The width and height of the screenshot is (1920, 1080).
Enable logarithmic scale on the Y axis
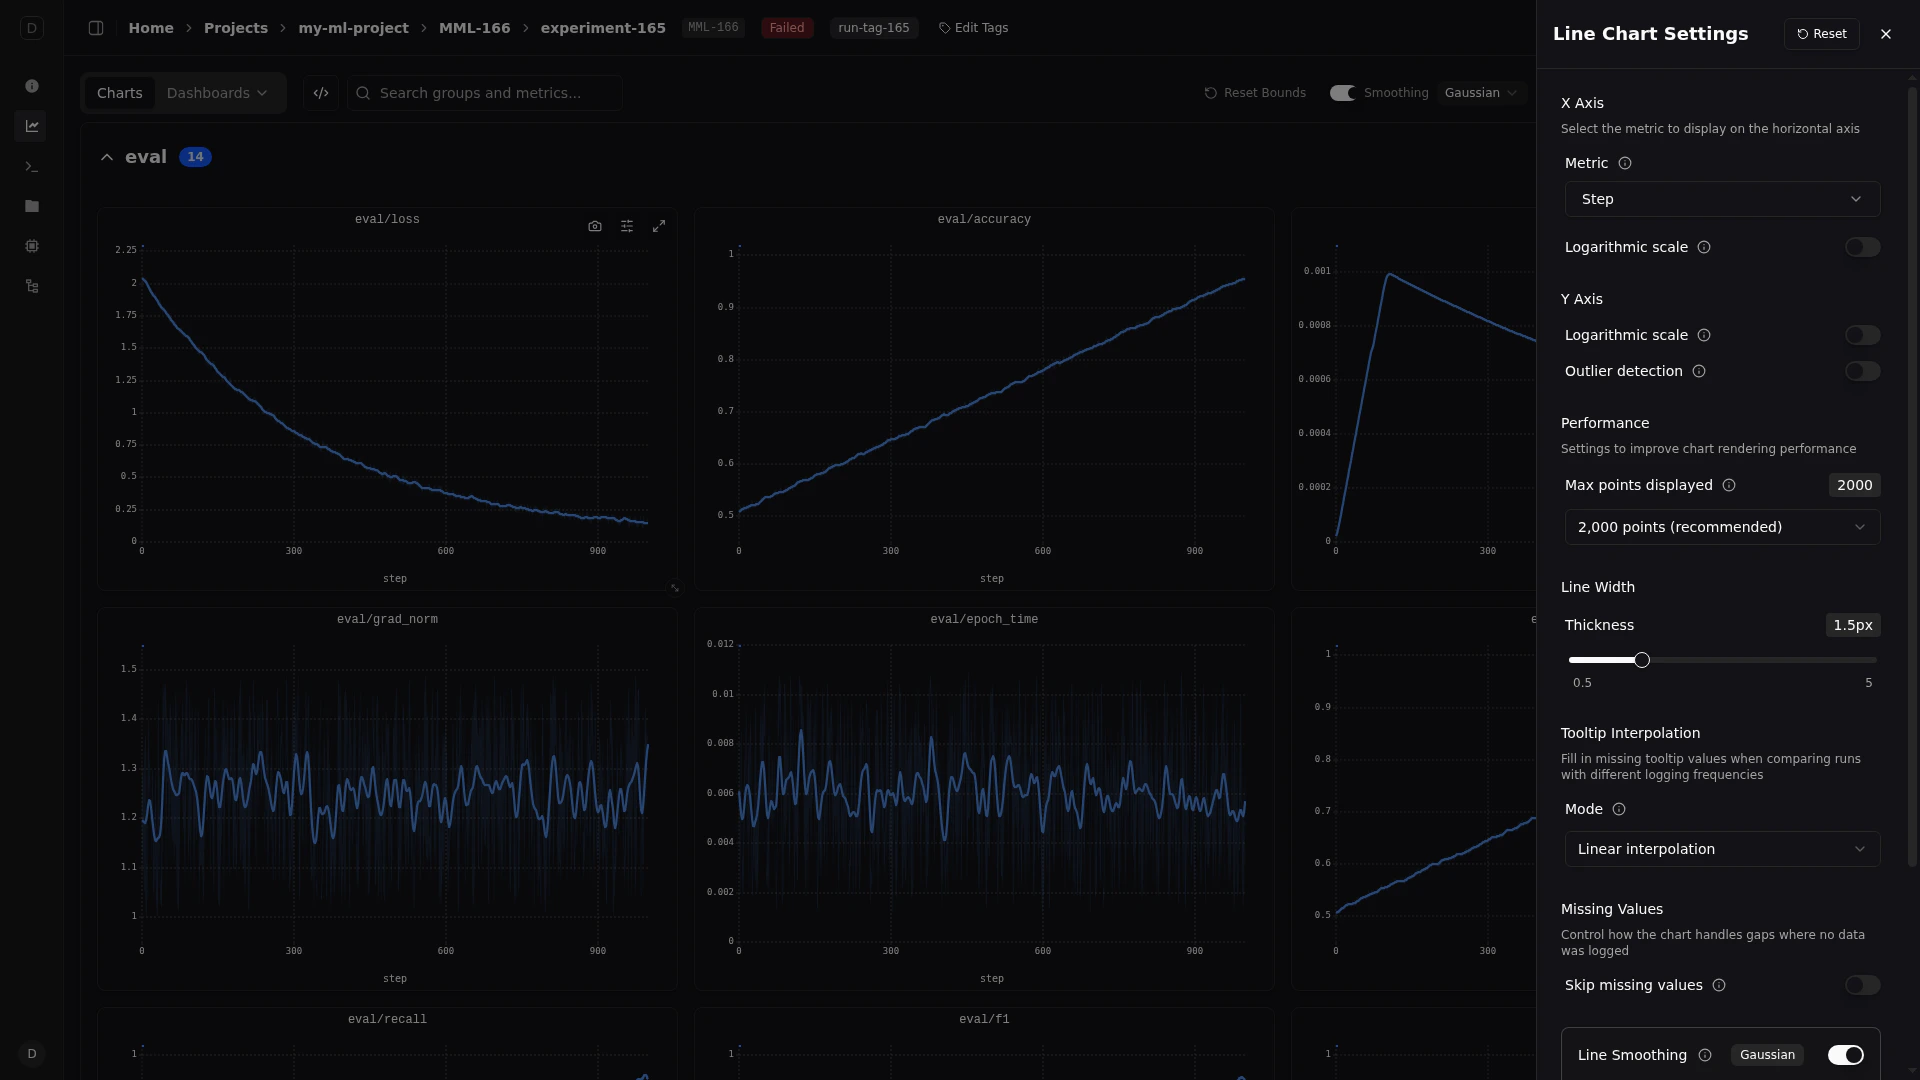(x=1862, y=335)
